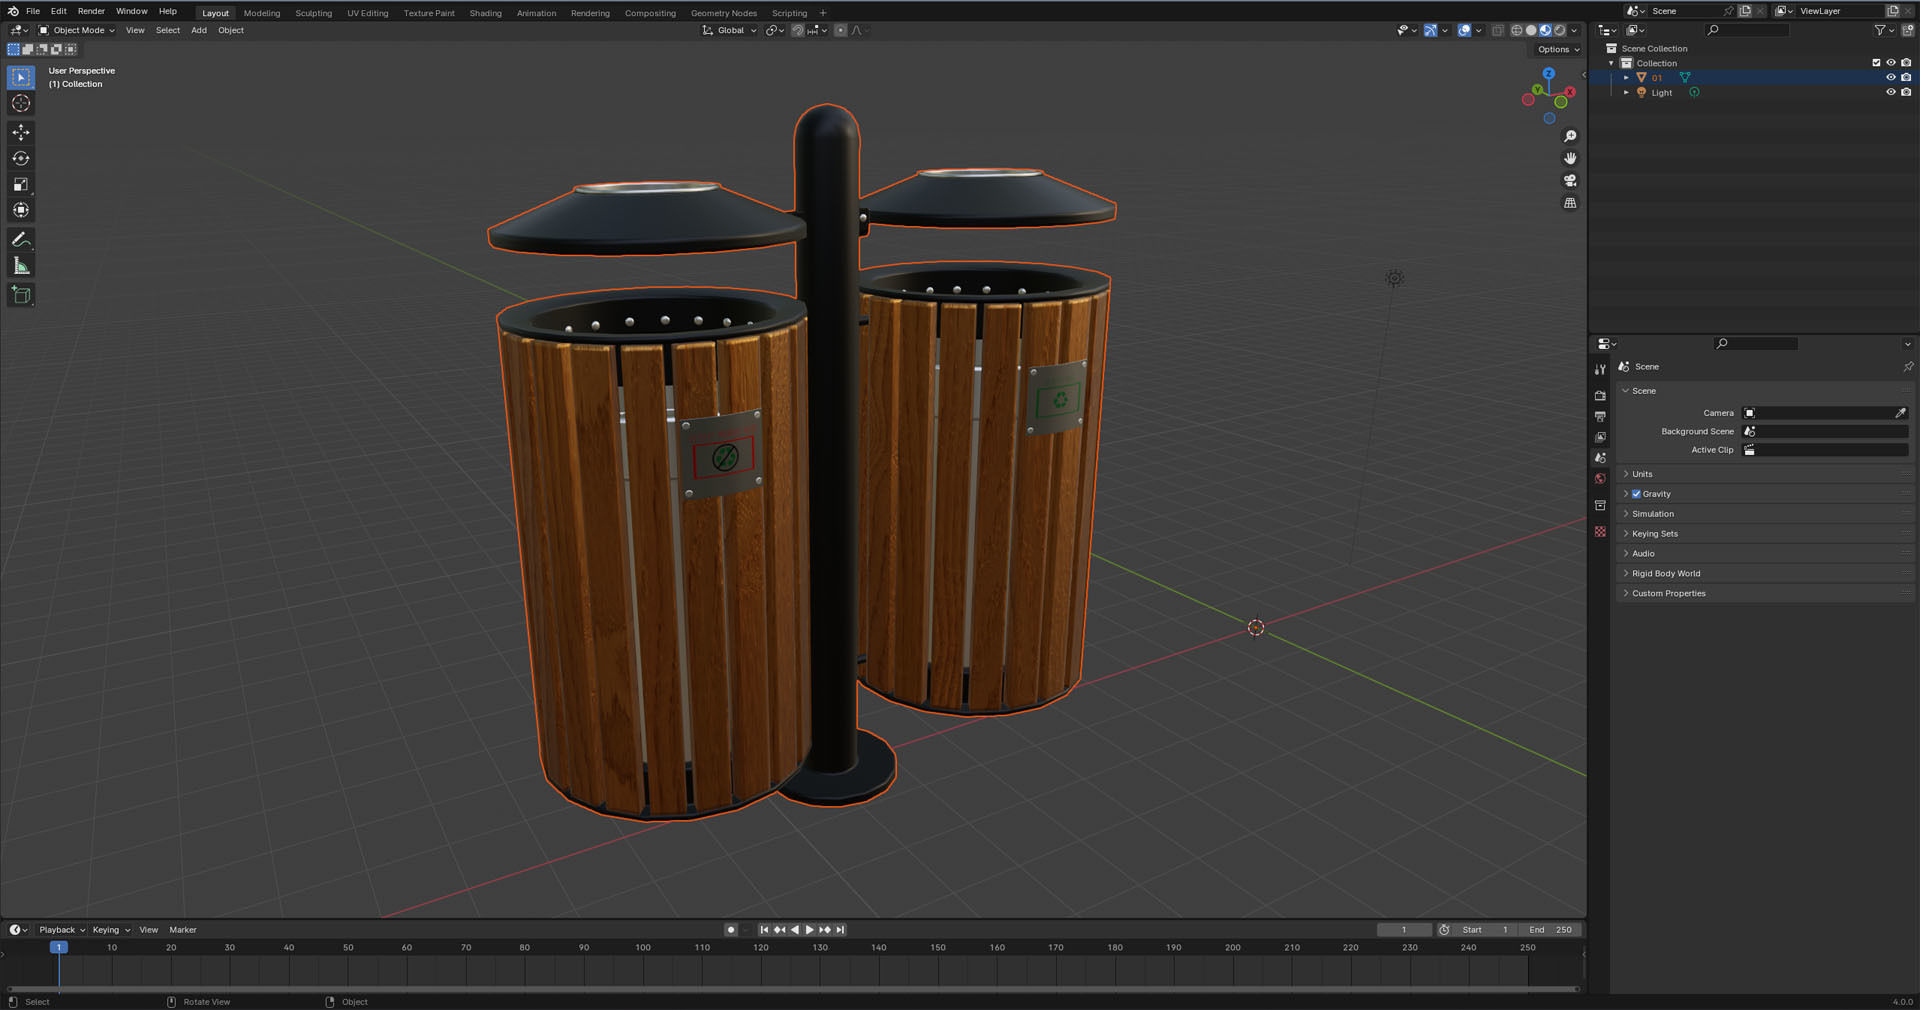Toggle X-ray mode in viewport header
1920x1010 pixels.
point(1497,30)
